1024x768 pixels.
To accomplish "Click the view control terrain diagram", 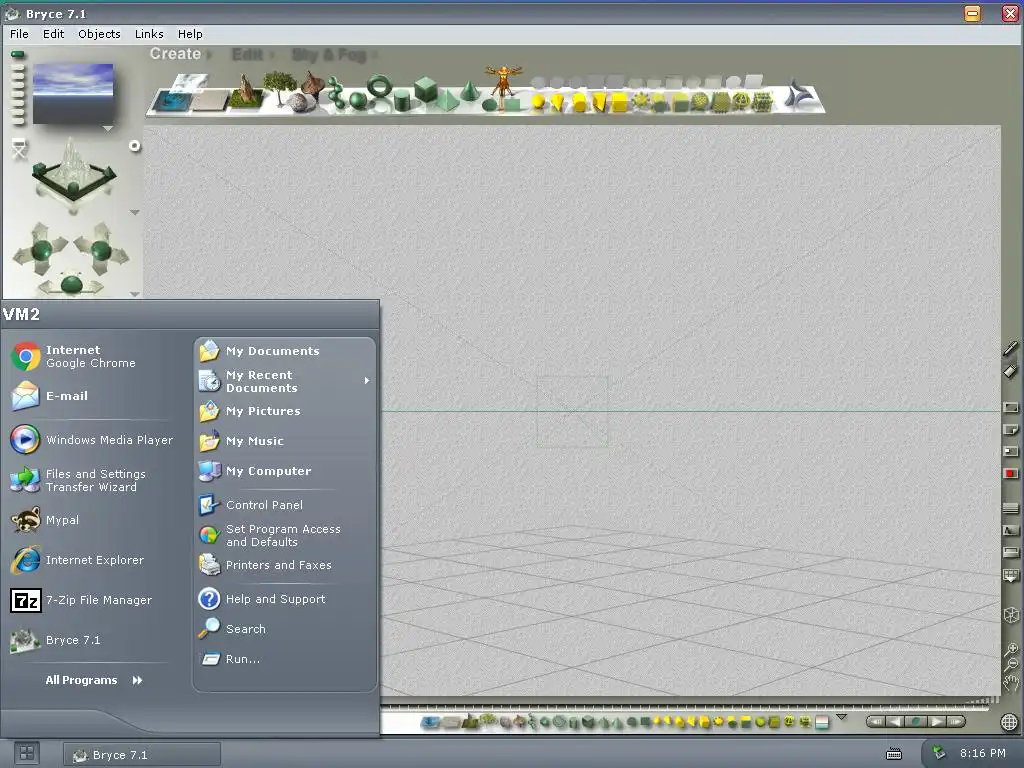I will pyautogui.click(x=73, y=174).
